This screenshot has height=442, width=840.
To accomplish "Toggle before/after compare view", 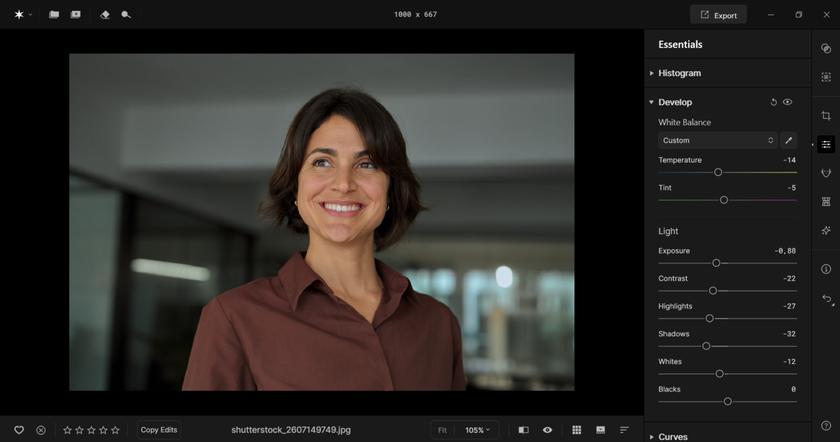I will pyautogui.click(x=523, y=430).
